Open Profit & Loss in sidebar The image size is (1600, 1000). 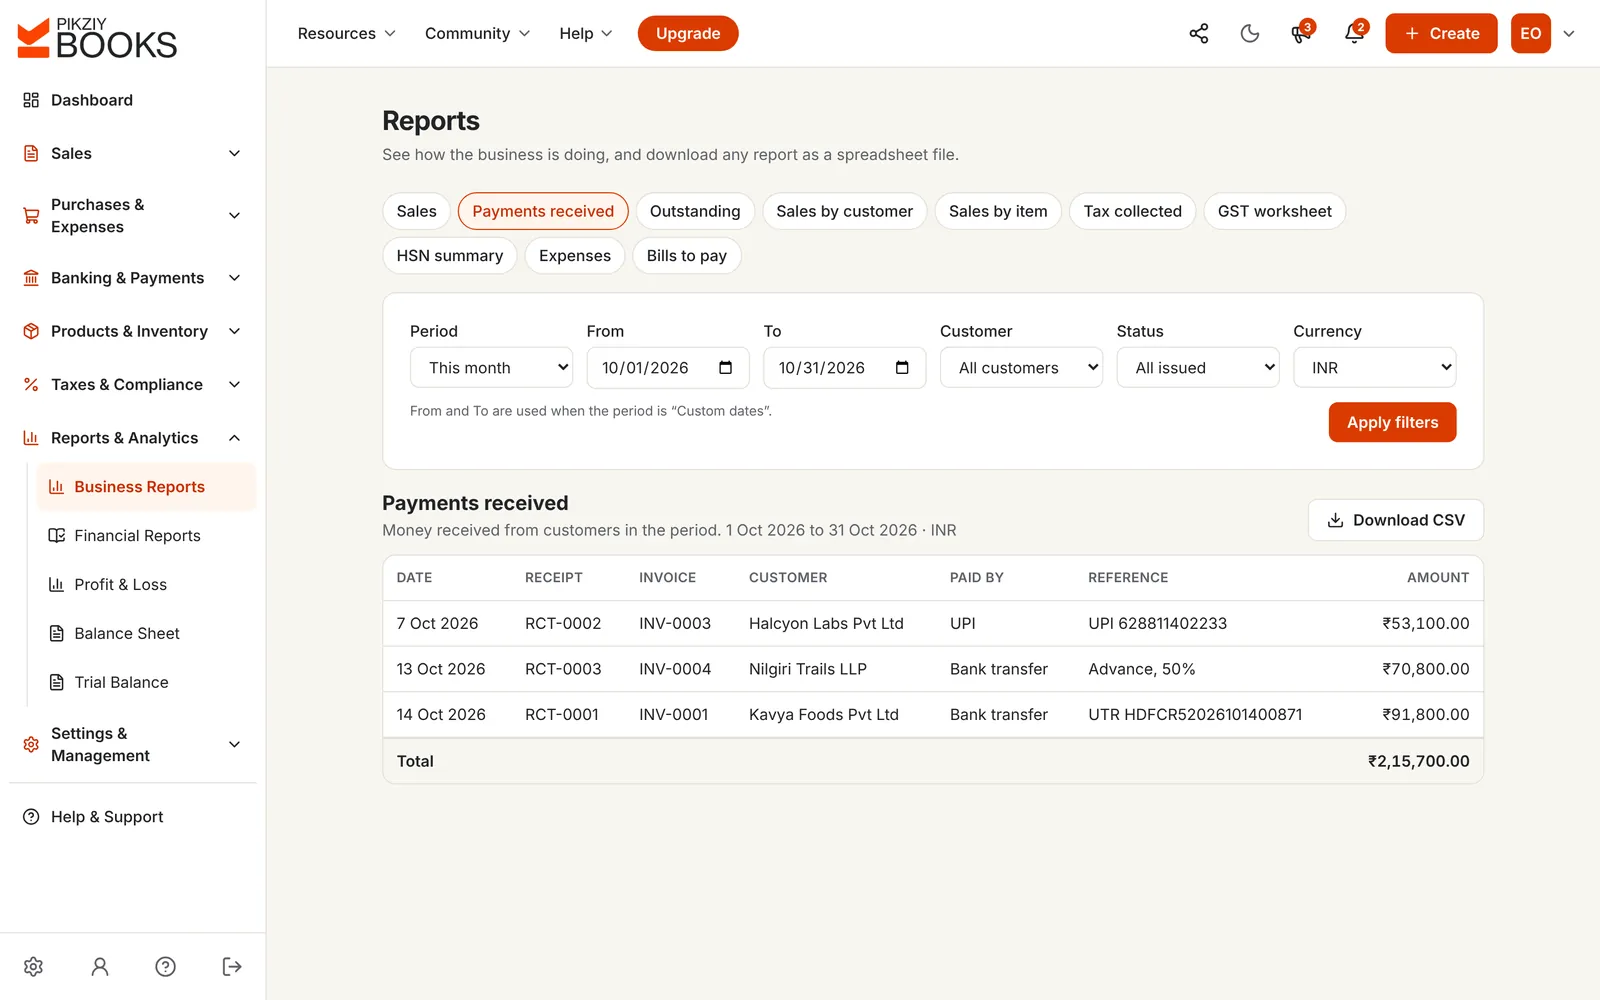click(x=146, y=584)
